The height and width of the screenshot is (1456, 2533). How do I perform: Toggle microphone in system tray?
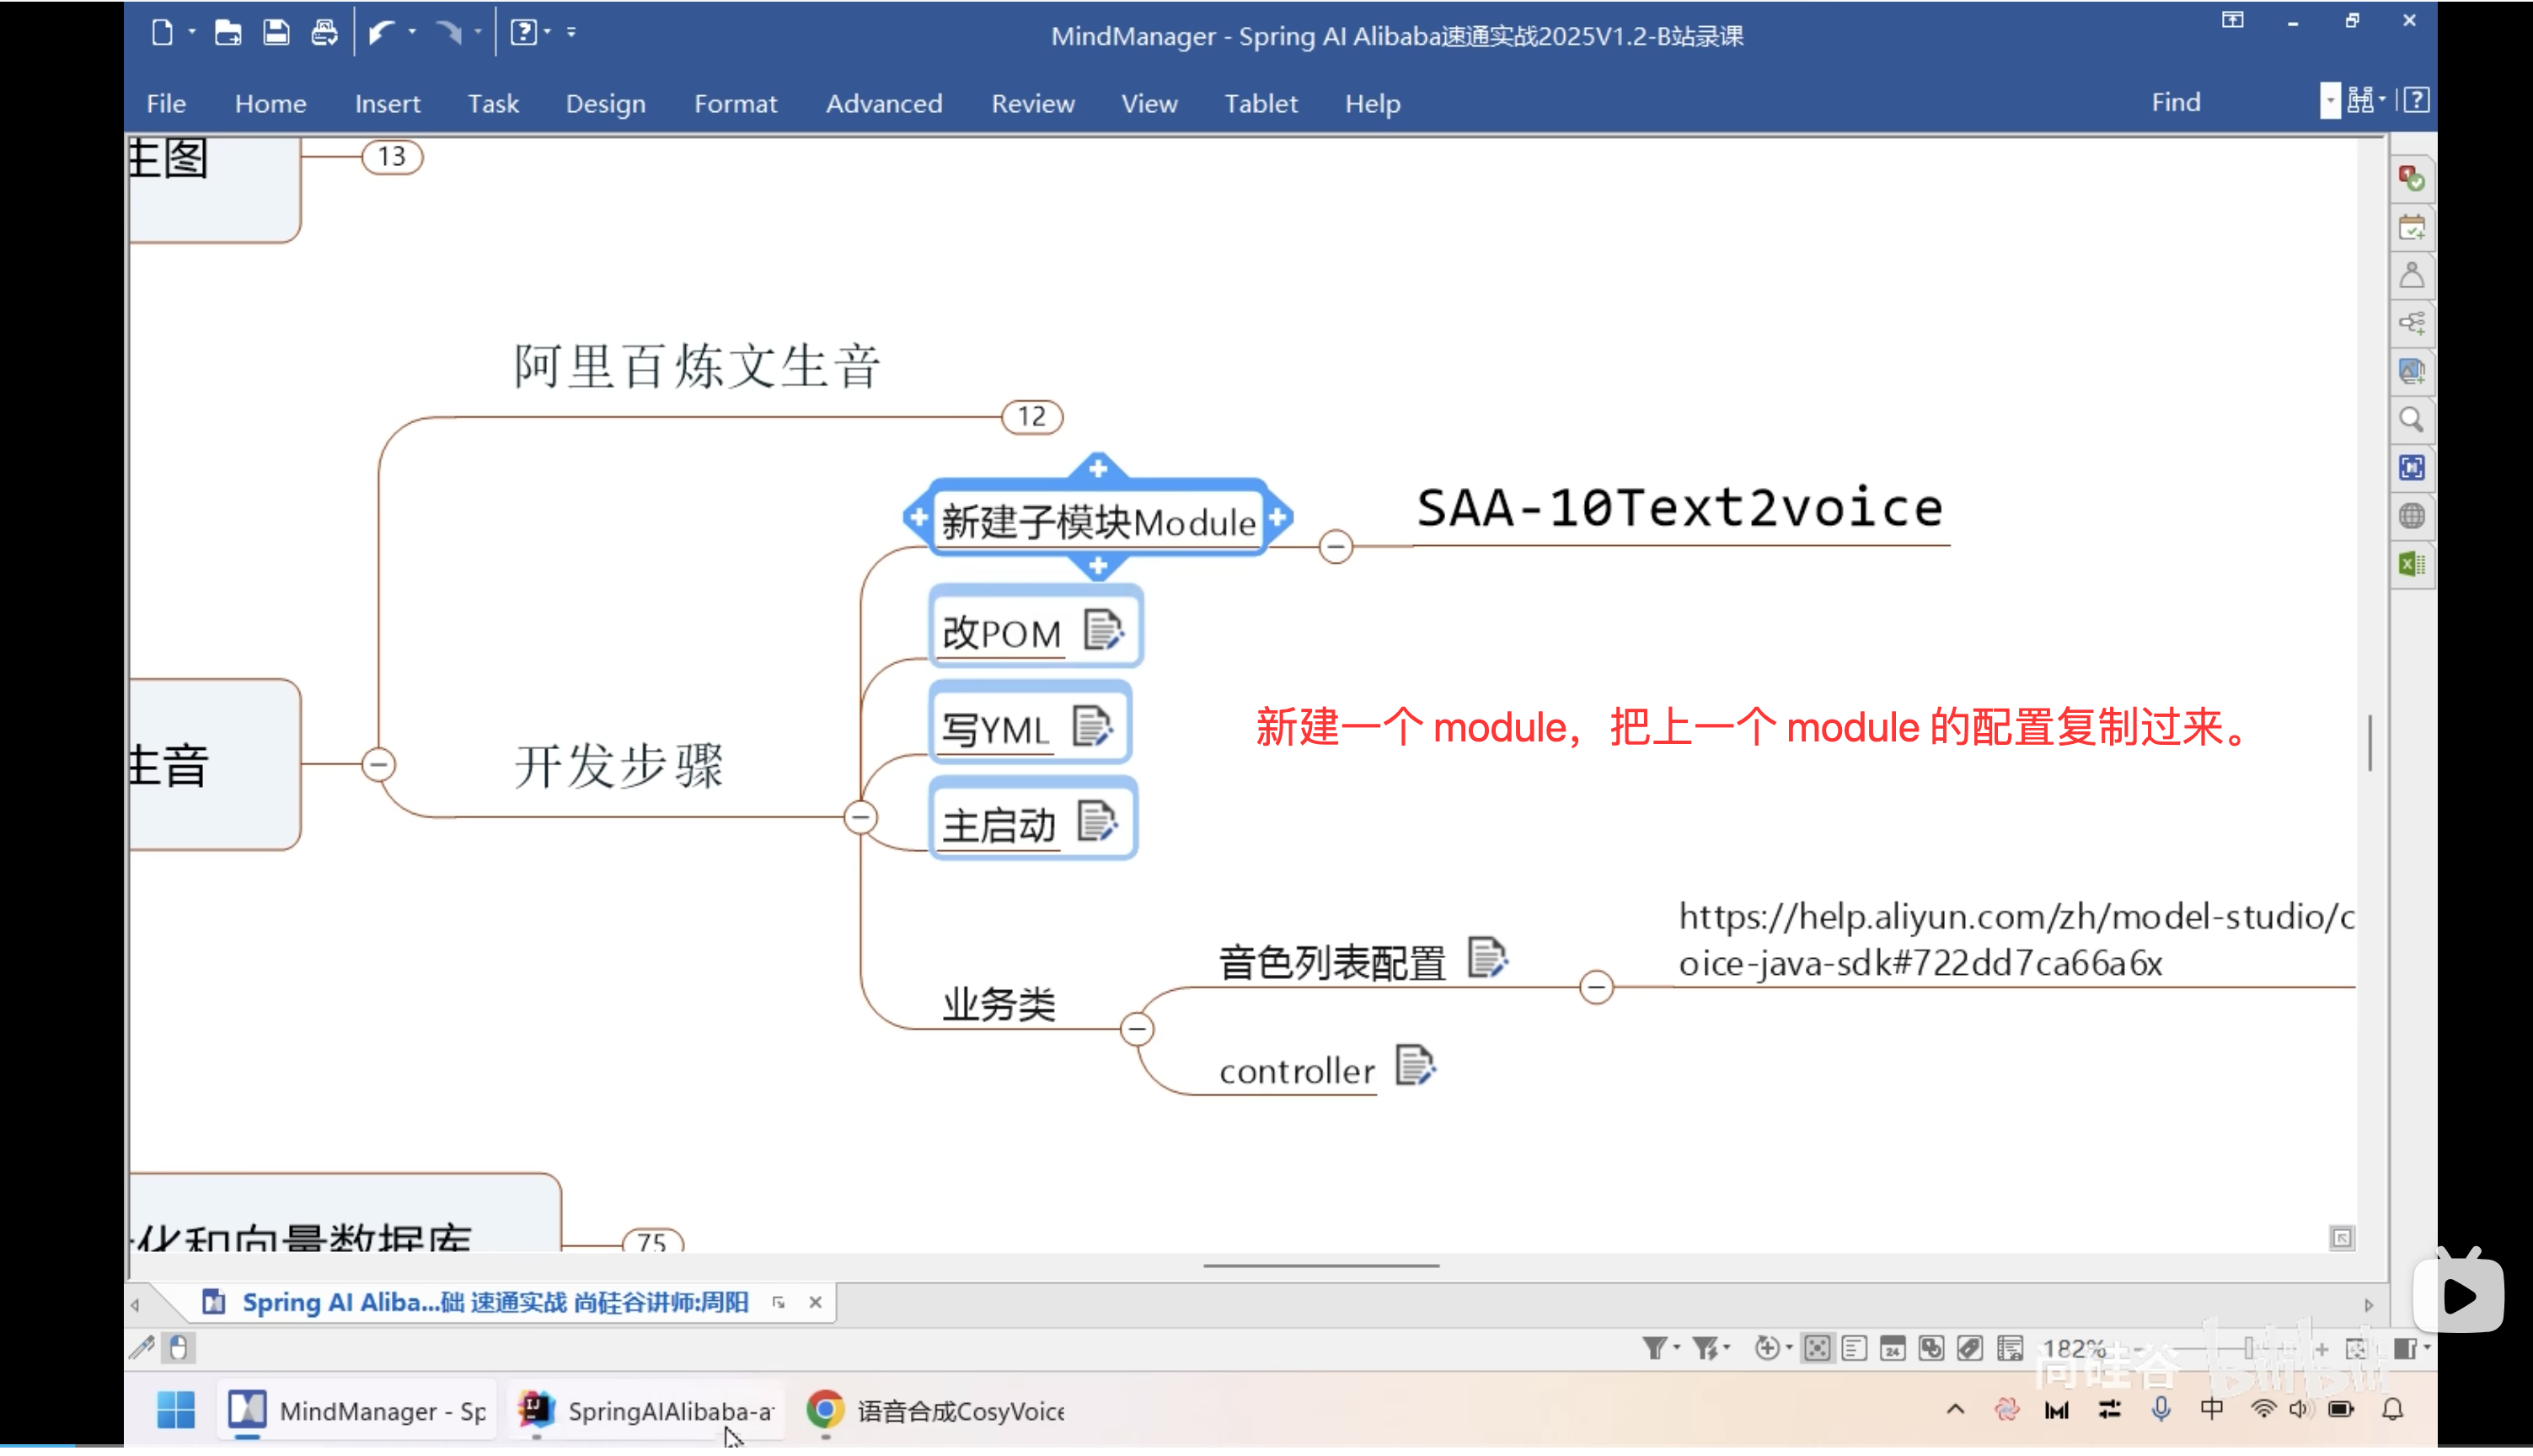2160,1410
